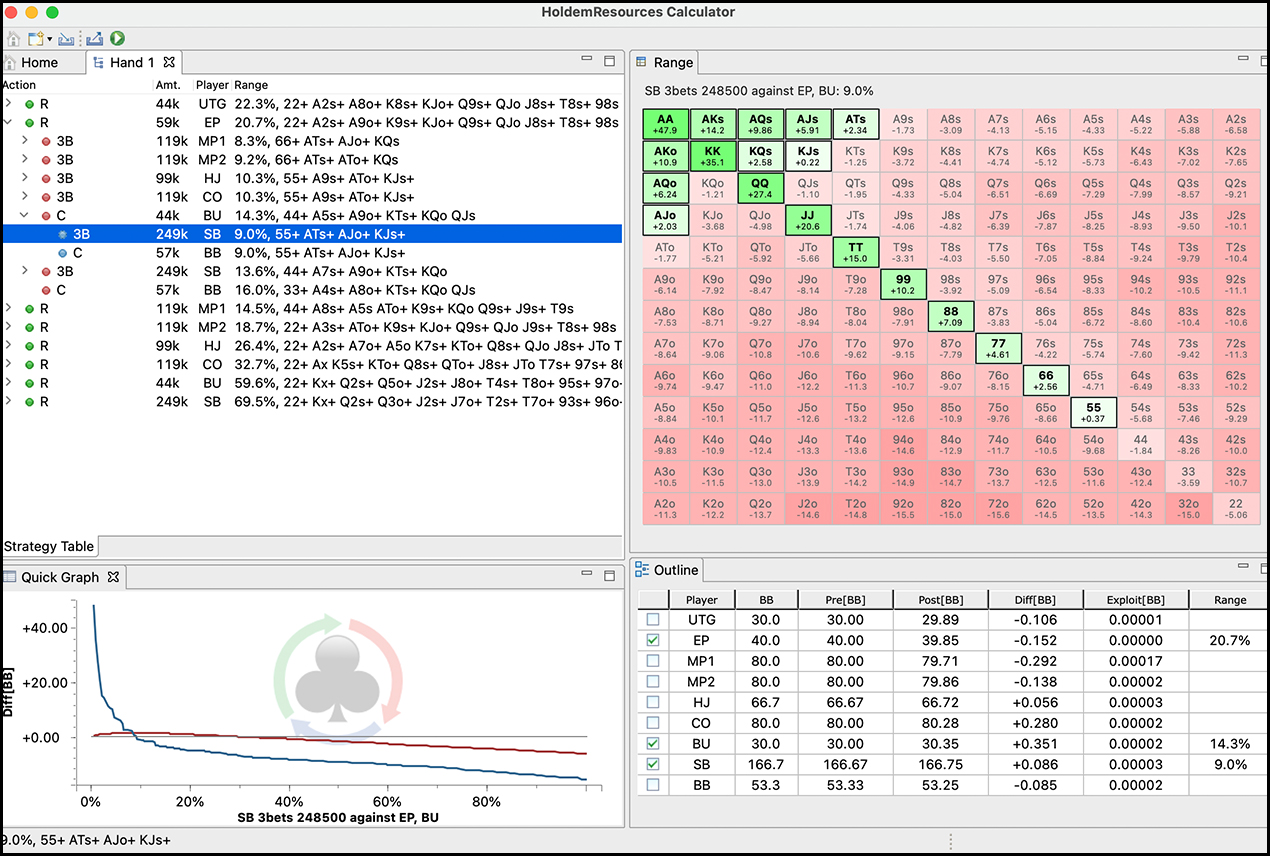Viewport: 1270px width, 856px height.
Task: Expand the SB 249k 13.6% 3B row
Action: [x=25, y=271]
